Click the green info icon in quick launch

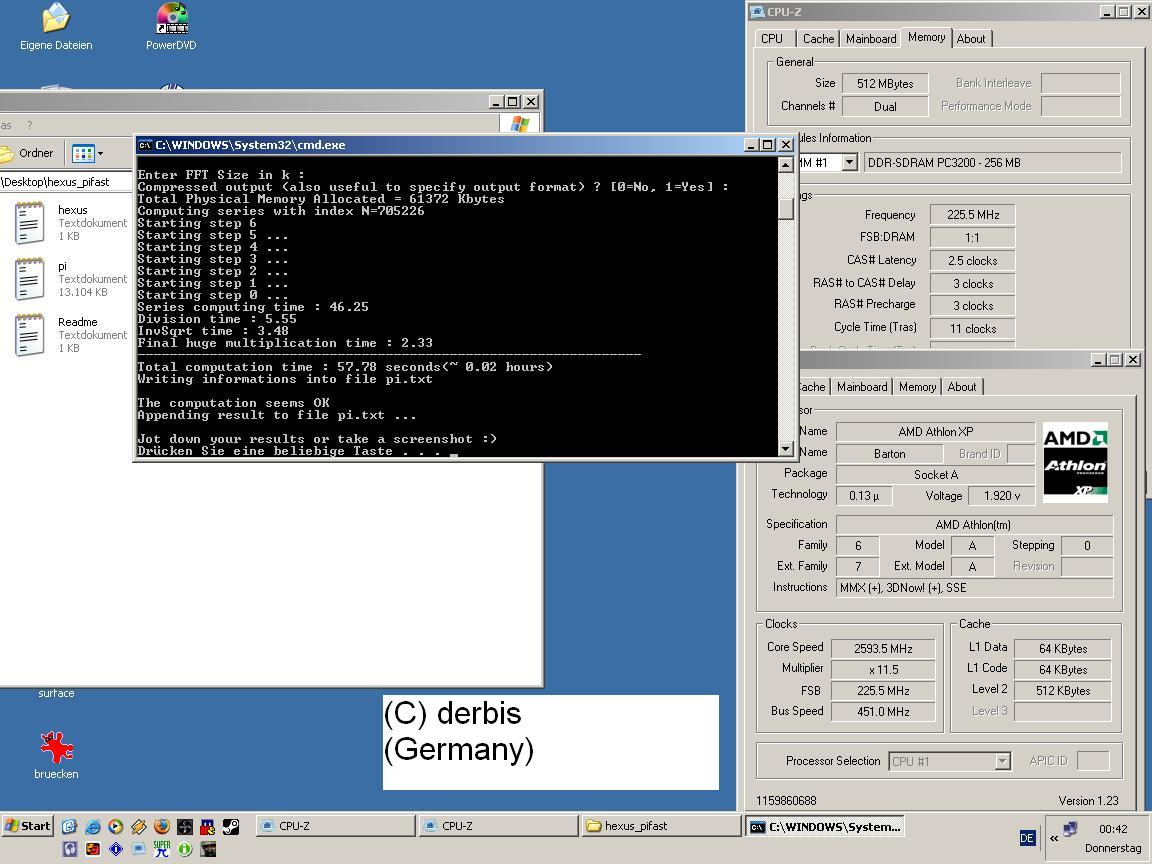184,849
